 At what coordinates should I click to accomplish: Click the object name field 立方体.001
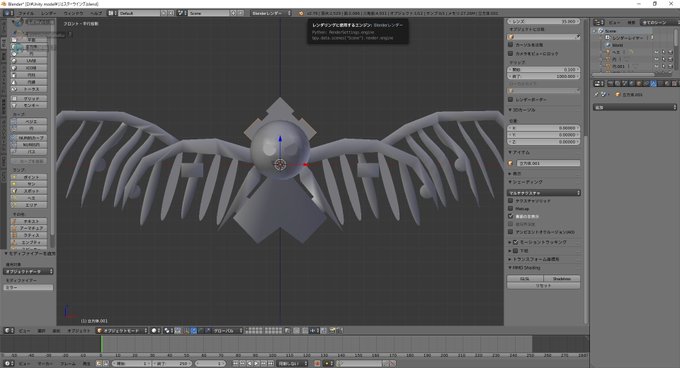point(548,163)
